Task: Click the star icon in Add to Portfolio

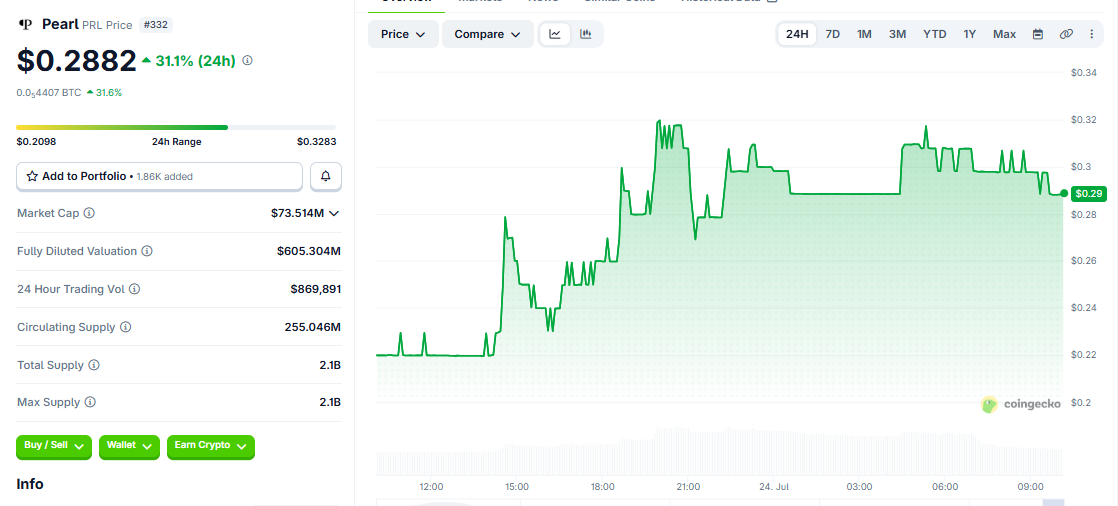Action: tap(32, 176)
